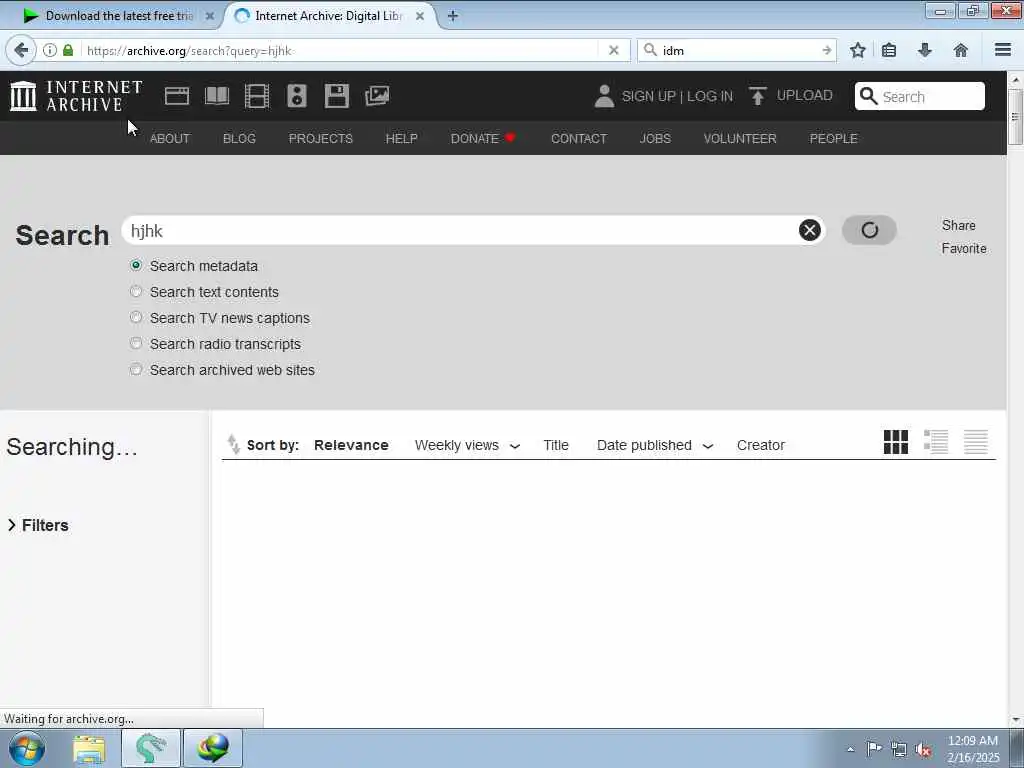Screen dimensions: 1024x768
Task: Open the Software floppy disk icon
Action: pos(336,96)
